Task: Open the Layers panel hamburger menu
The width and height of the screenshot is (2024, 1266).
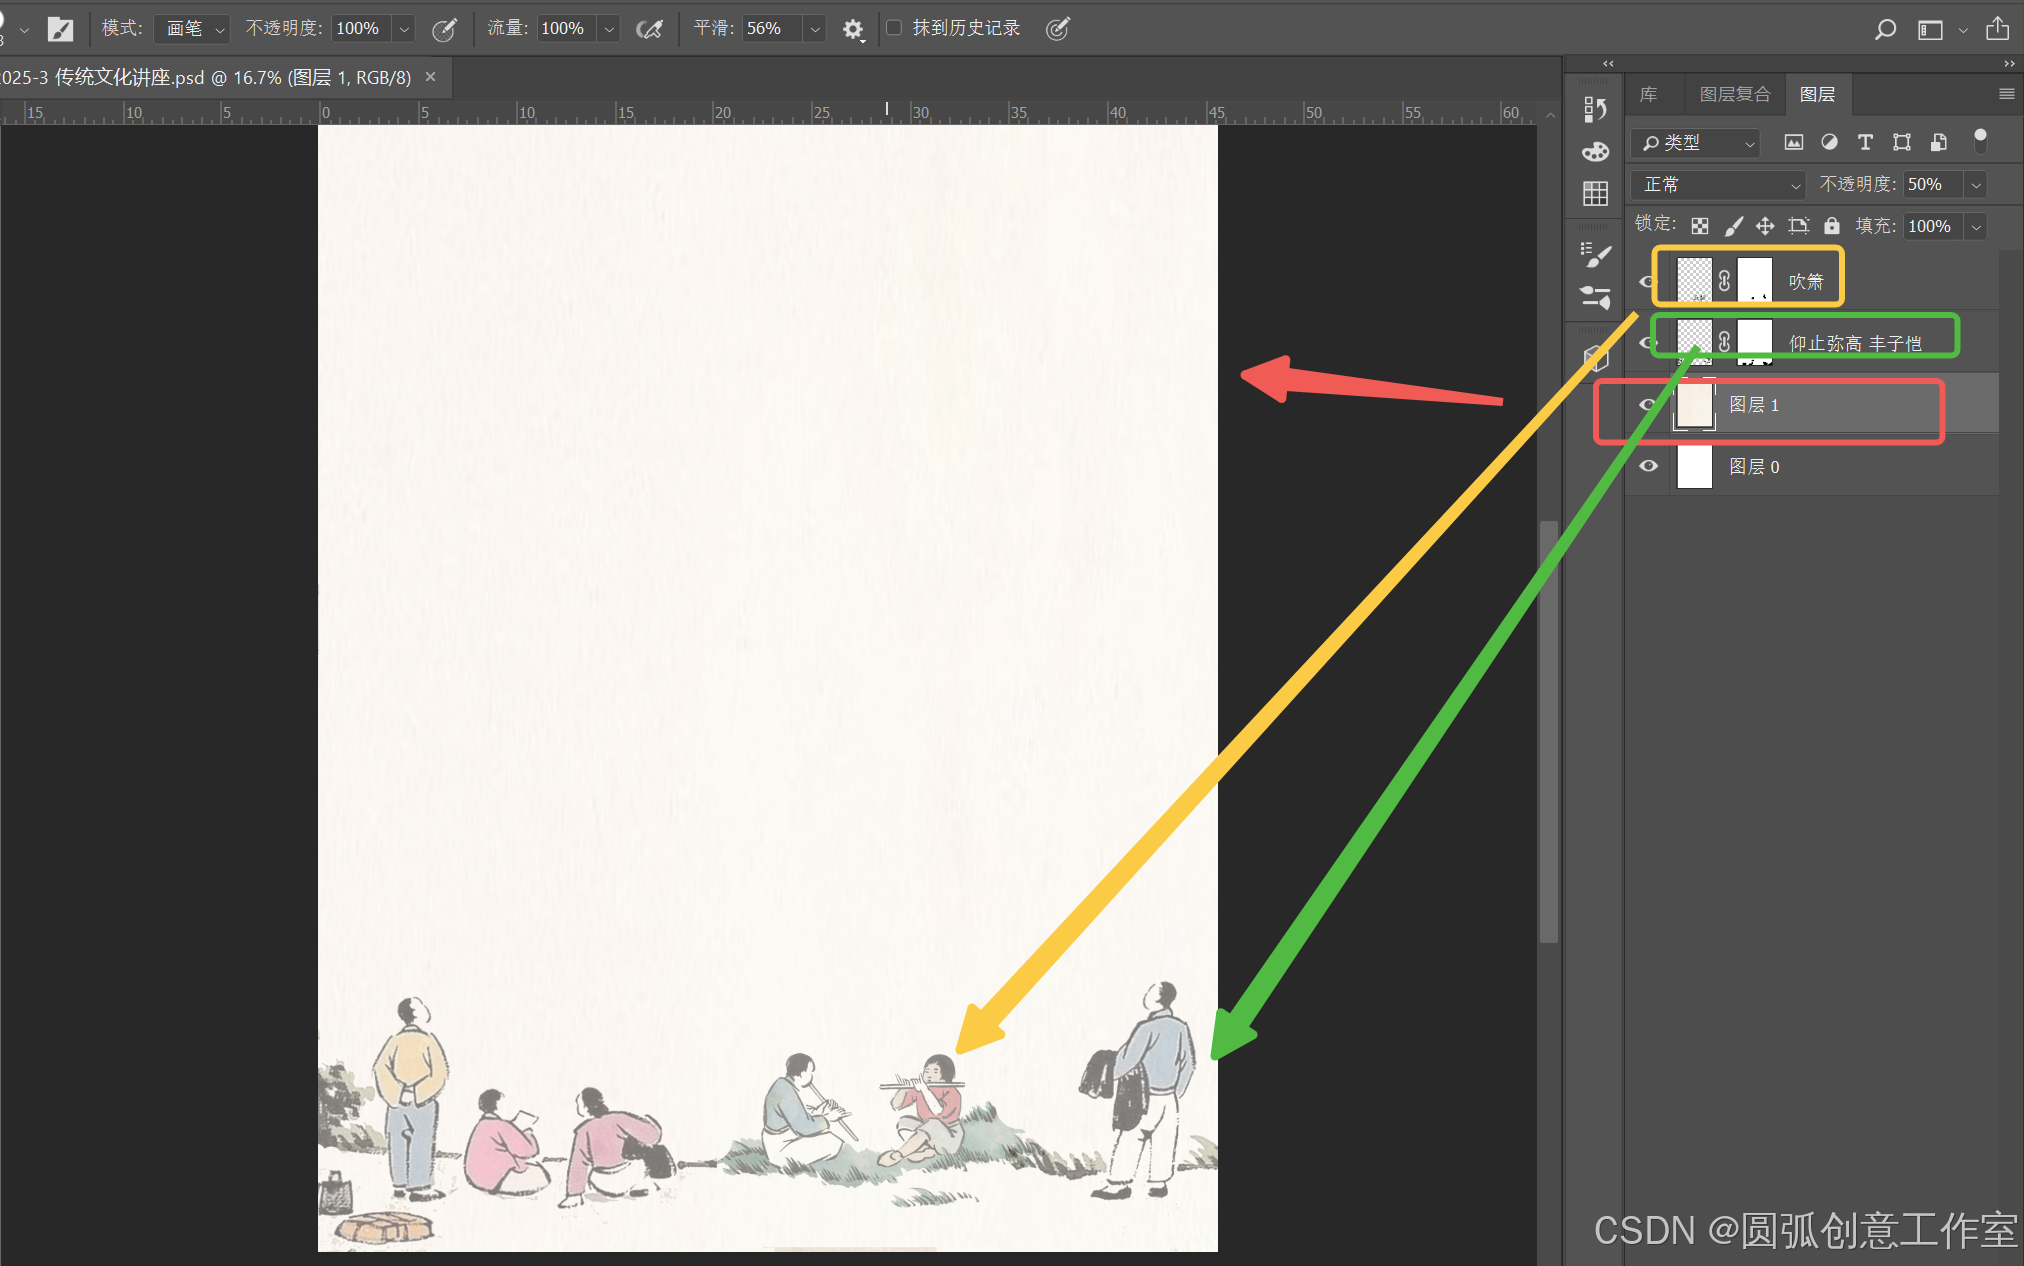Action: tap(2006, 94)
